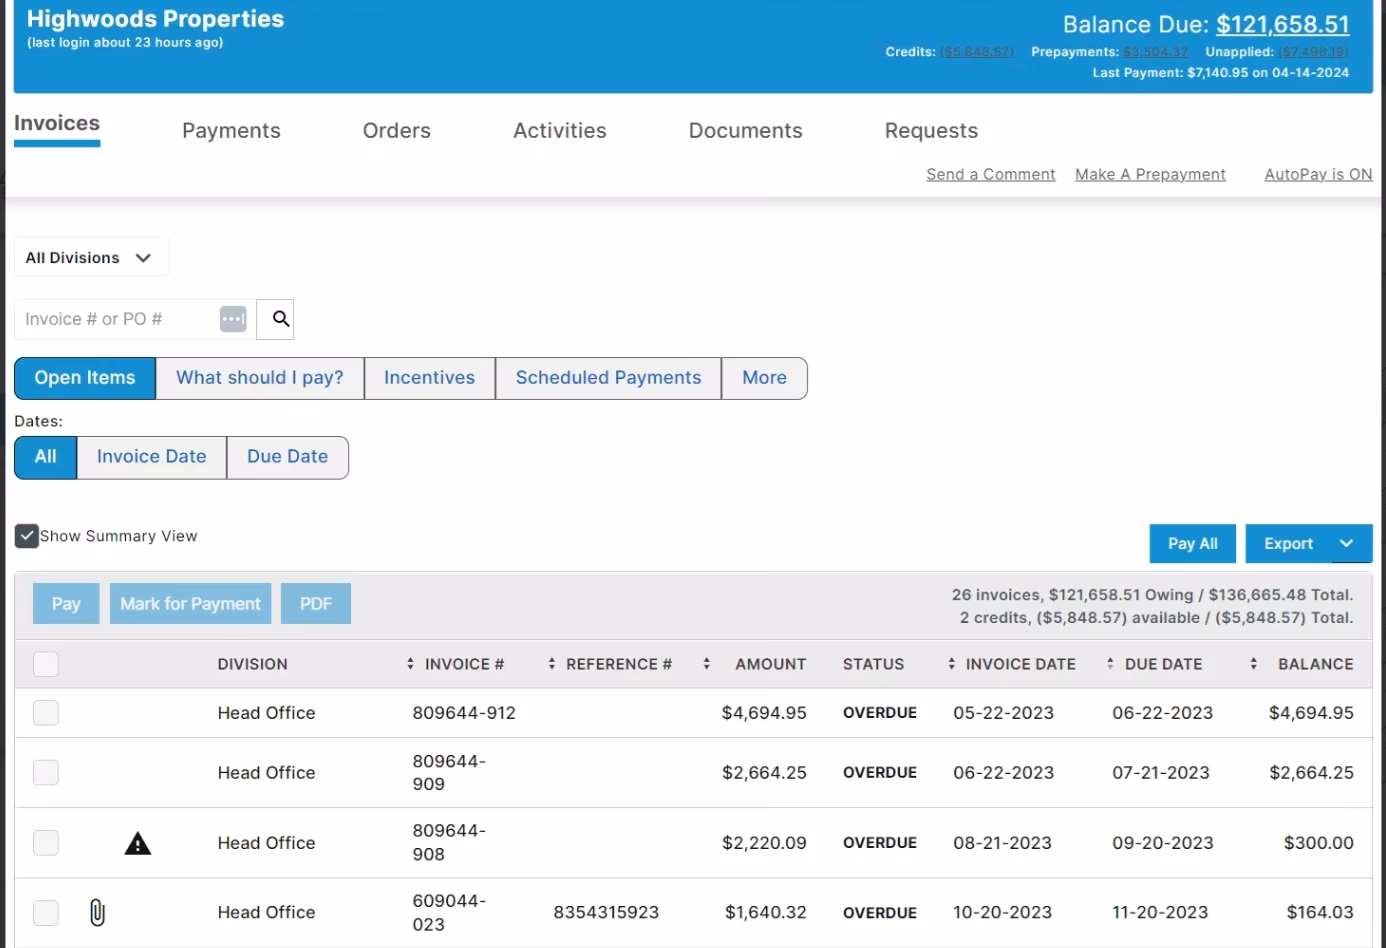
Task: Select the checkbox for invoice 609044-023
Action: [46, 912]
